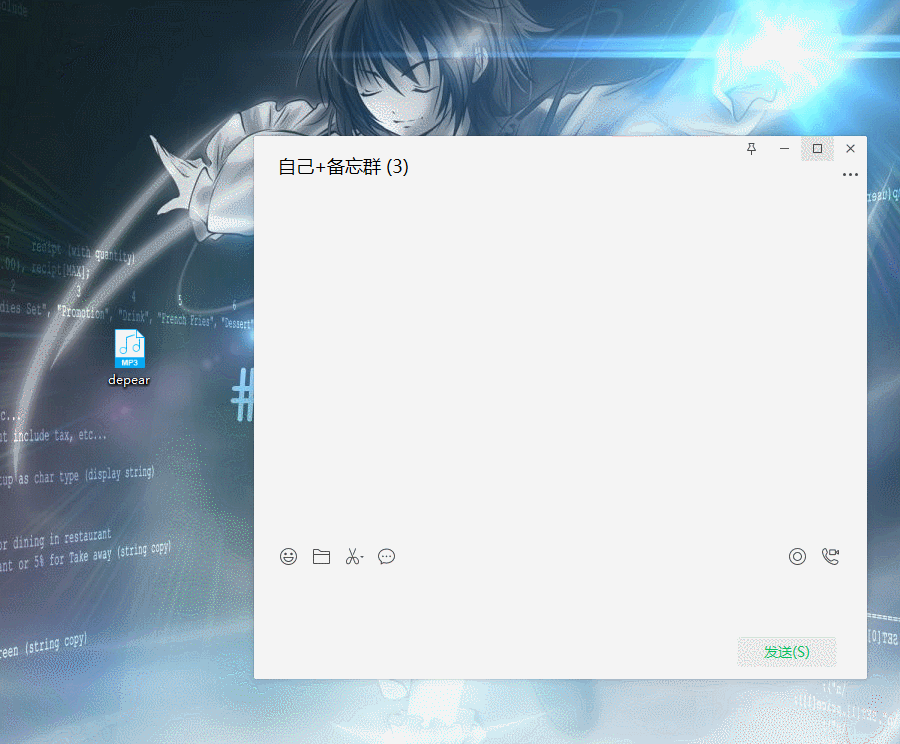Viewport: 900px width, 744px height.
Task: Close the 自己+备忘群 chat window
Action: (851, 149)
